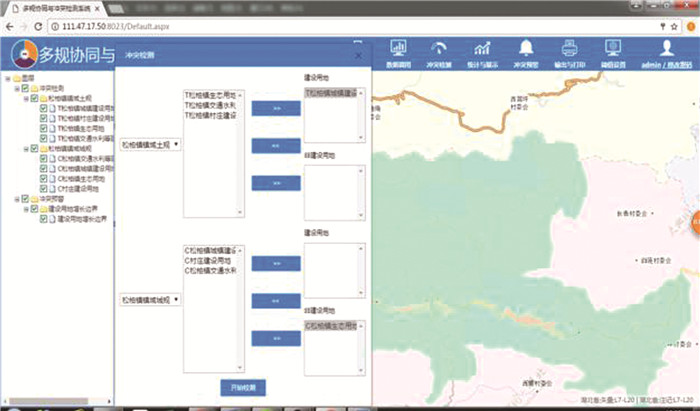Open the 冲突检测 gauge icon
This screenshot has height=411, width=700.
[438, 49]
